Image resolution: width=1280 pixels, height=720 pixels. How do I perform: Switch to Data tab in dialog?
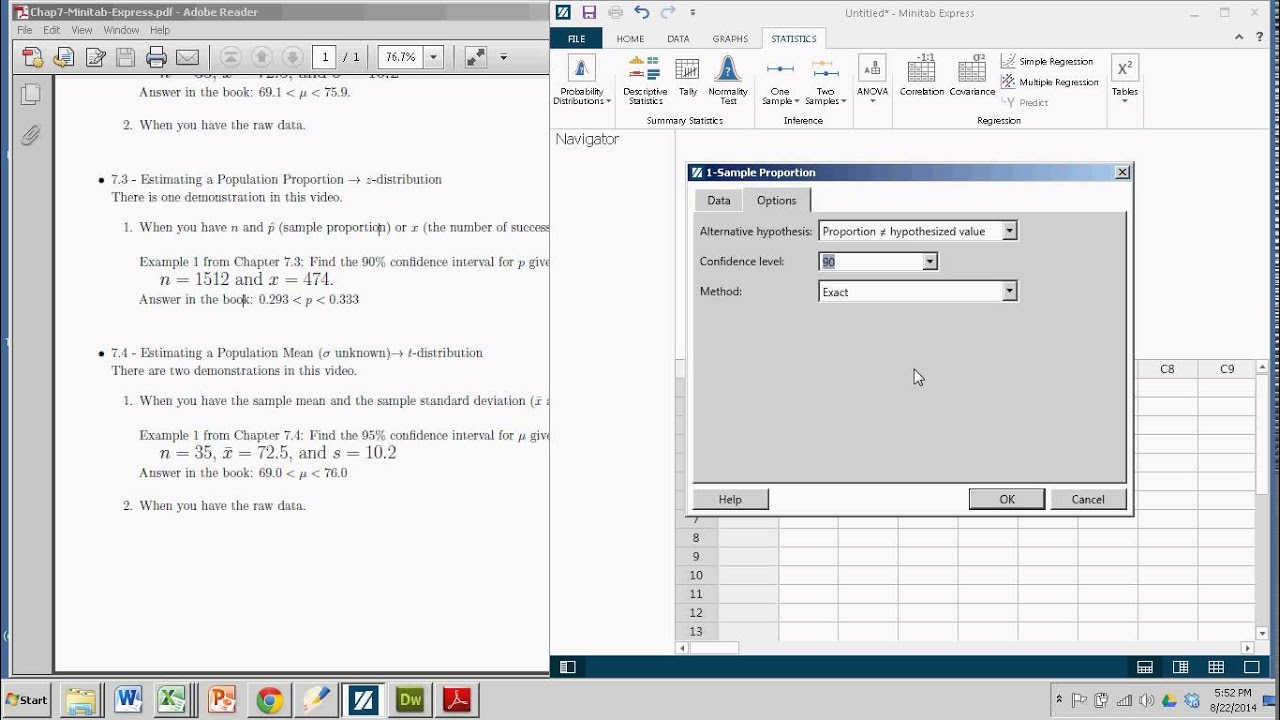pyautogui.click(x=719, y=200)
